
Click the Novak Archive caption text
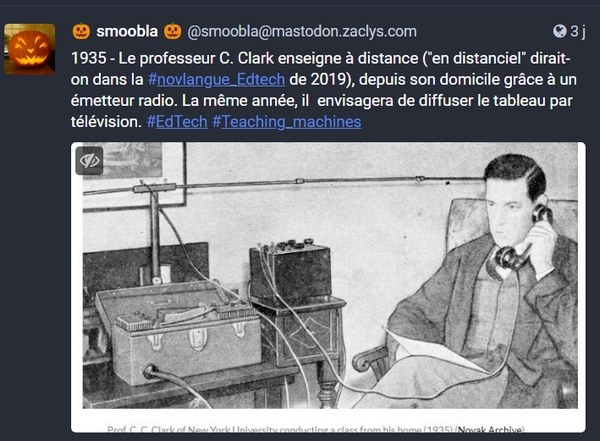coord(490,430)
